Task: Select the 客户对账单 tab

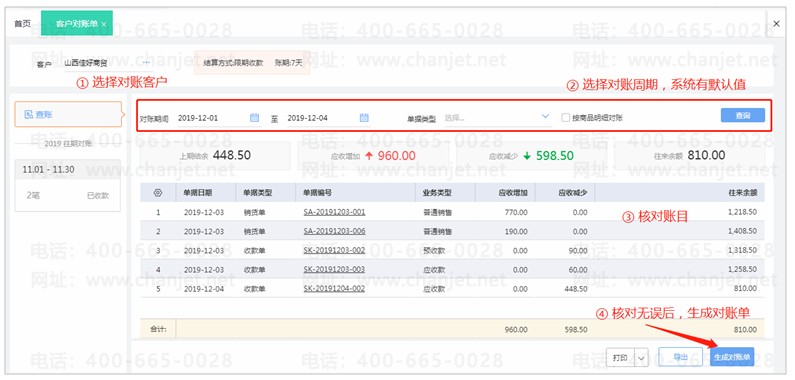Action: click(77, 23)
